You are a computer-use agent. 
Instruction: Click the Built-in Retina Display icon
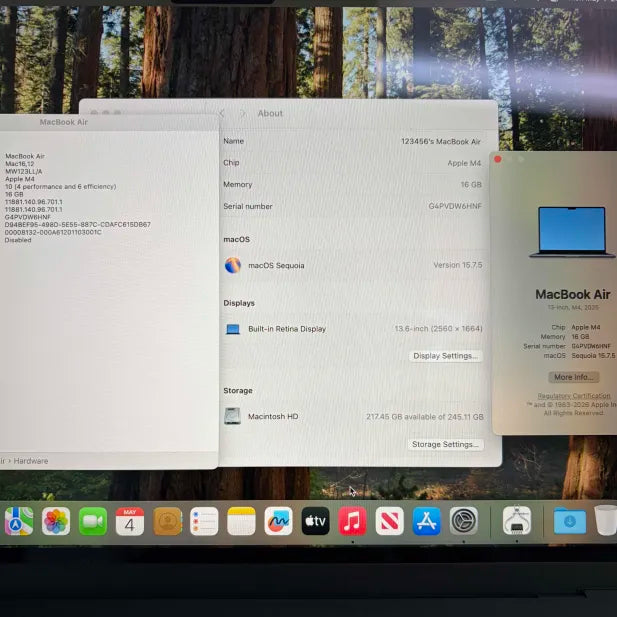[x=233, y=329]
